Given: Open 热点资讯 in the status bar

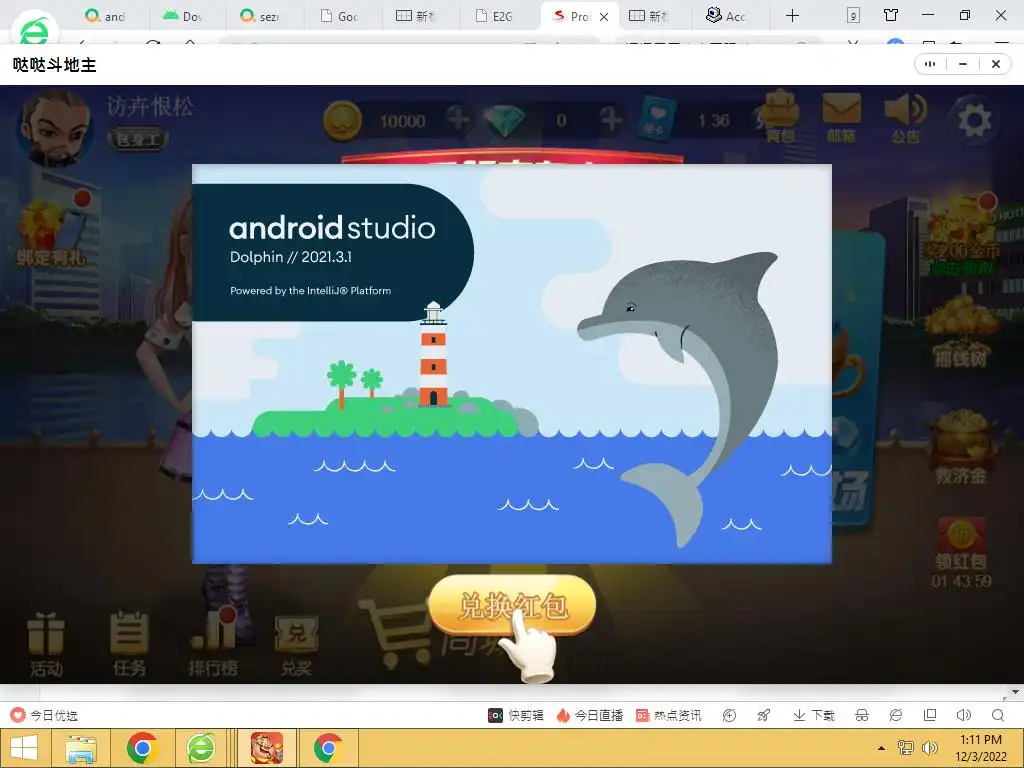Looking at the screenshot, I should [669, 715].
